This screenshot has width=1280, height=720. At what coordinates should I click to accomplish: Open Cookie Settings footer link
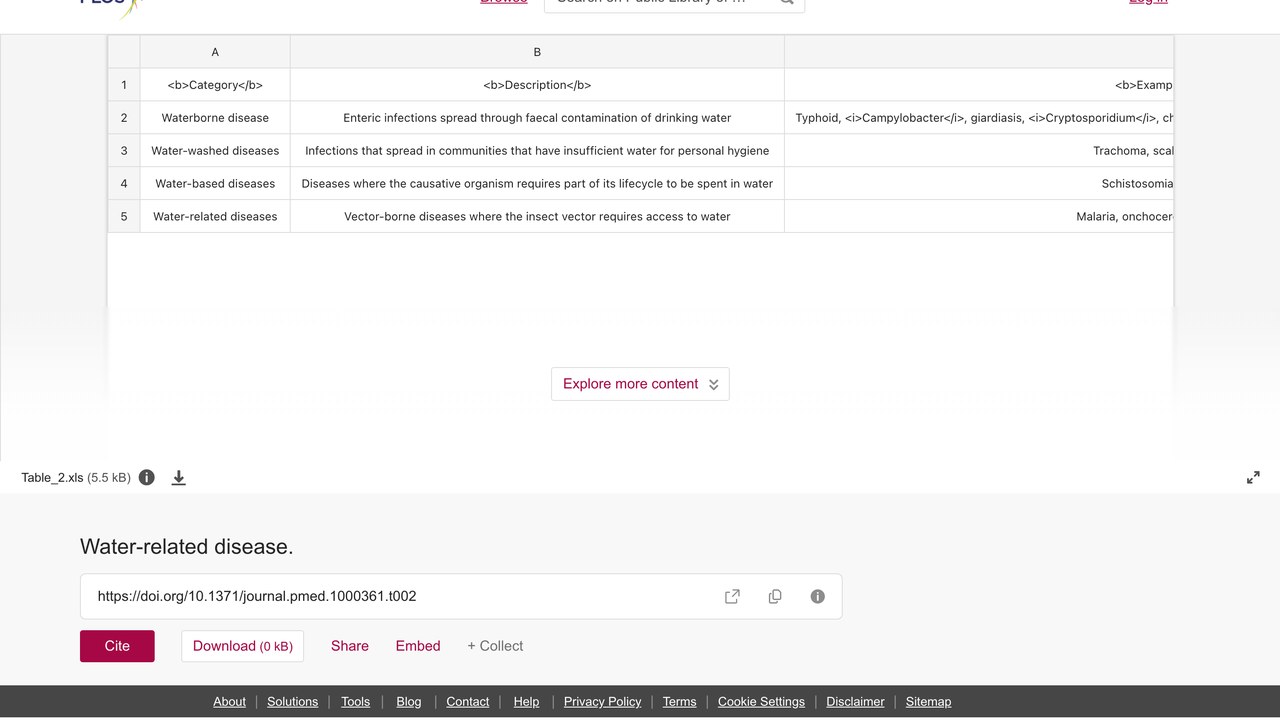pos(761,702)
